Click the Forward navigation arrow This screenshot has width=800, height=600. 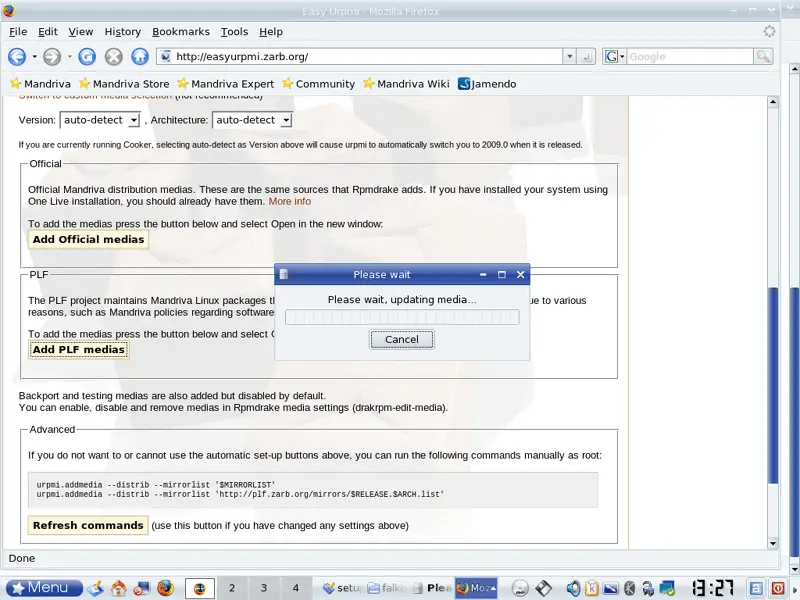(x=52, y=57)
